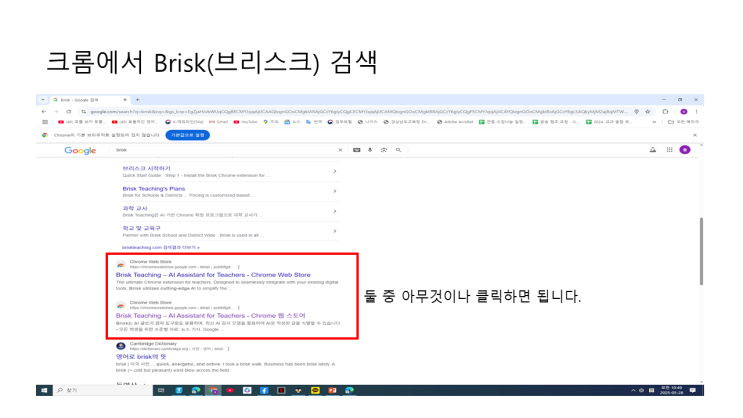Open the Windows Start menu
The width and height of the screenshot is (743, 418).
click(x=44, y=391)
